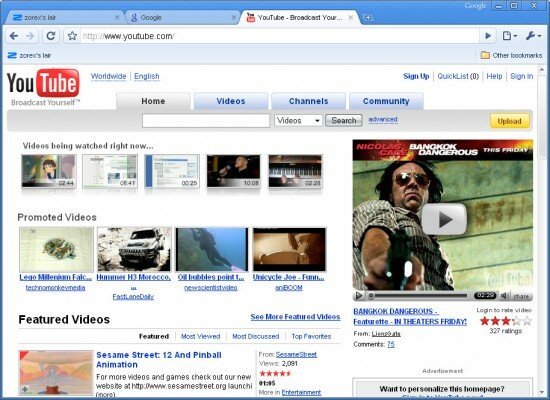Reload the page with the refresh icon
The image size is (550, 400).
[x=51, y=36]
